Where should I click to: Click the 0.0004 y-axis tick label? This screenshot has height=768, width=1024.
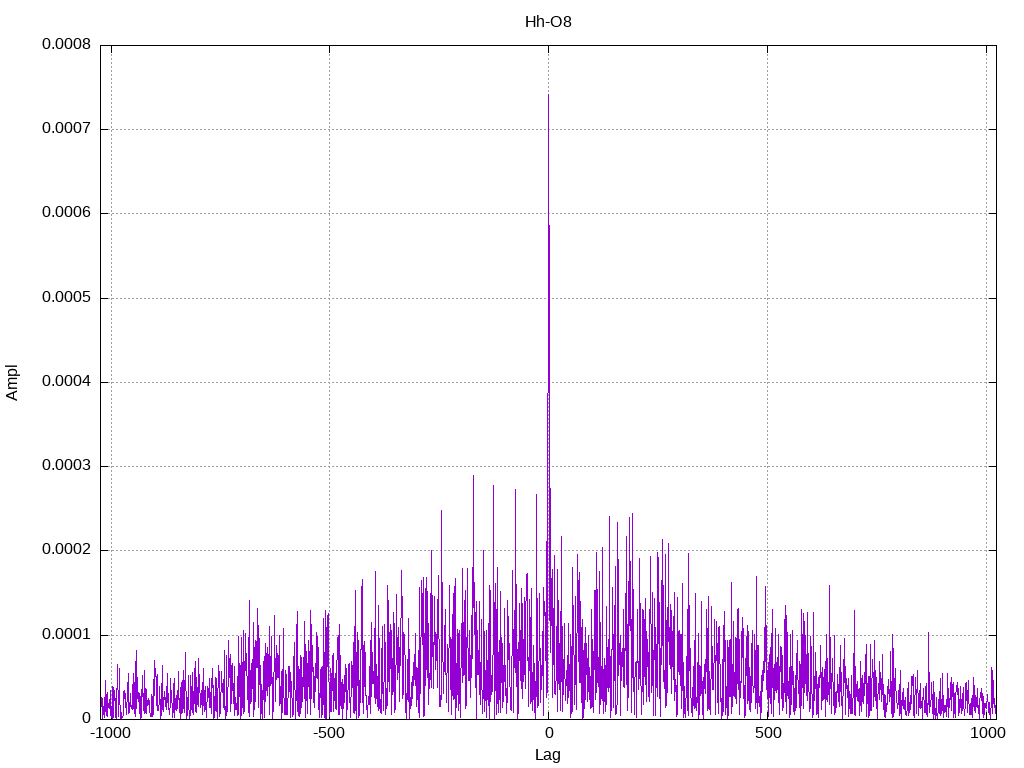[67, 381]
